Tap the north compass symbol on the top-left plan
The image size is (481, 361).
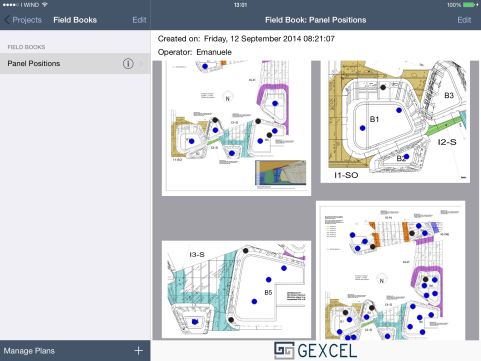pyautogui.click(x=227, y=97)
